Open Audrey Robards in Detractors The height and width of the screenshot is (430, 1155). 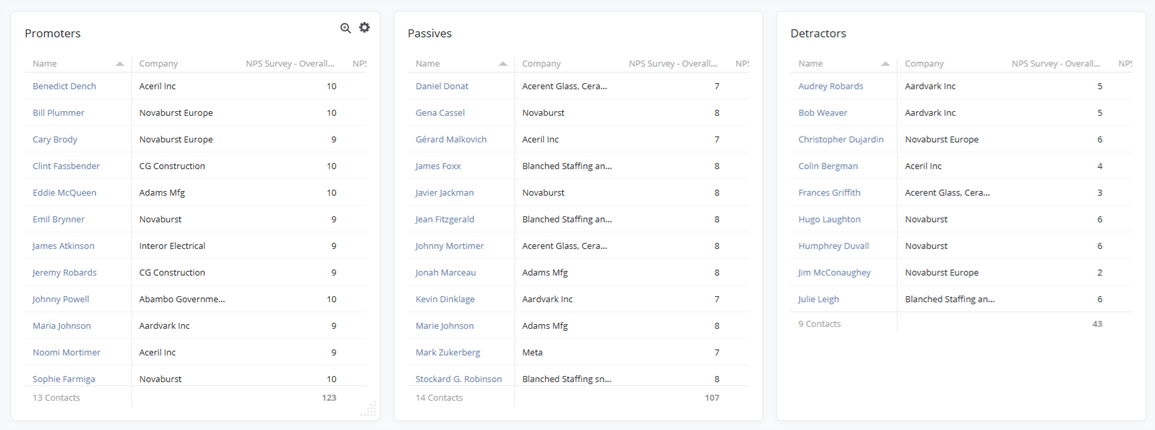(830, 86)
